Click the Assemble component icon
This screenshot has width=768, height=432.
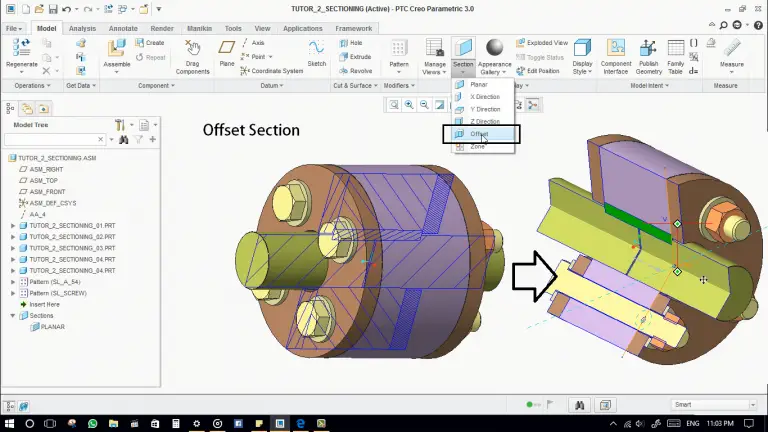[117, 50]
